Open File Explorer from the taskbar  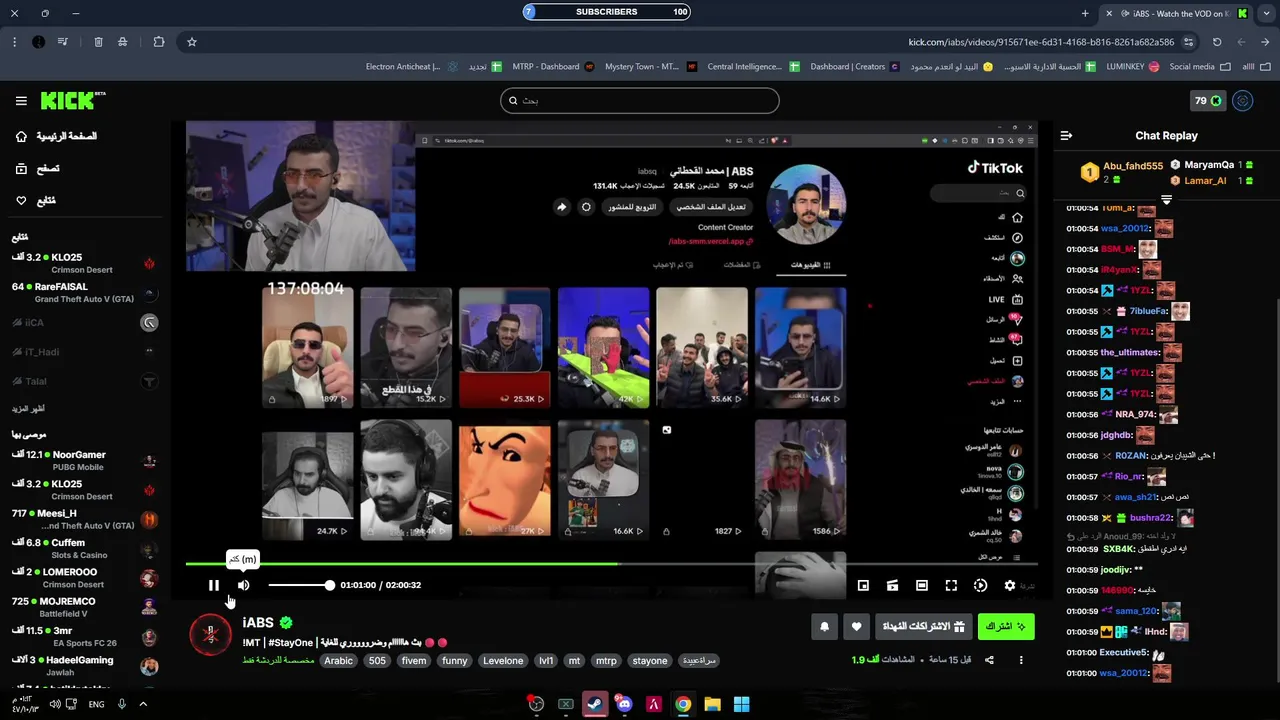click(x=712, y=704)
